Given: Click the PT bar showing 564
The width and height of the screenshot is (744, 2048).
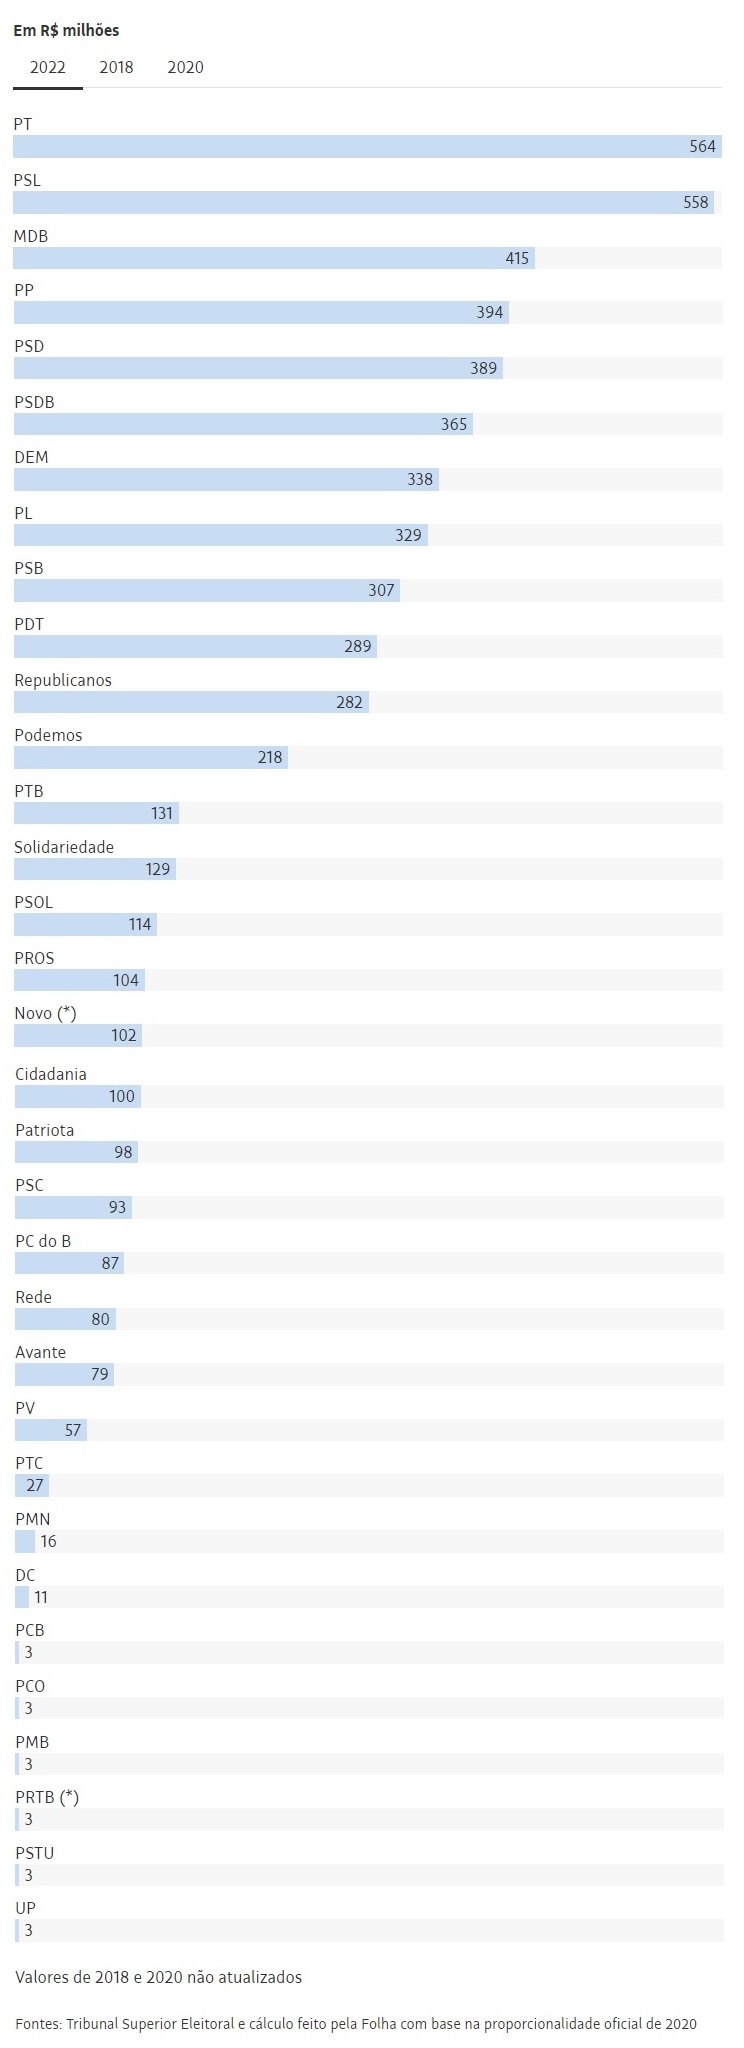Looking at the screenshot, I should 367,146.
